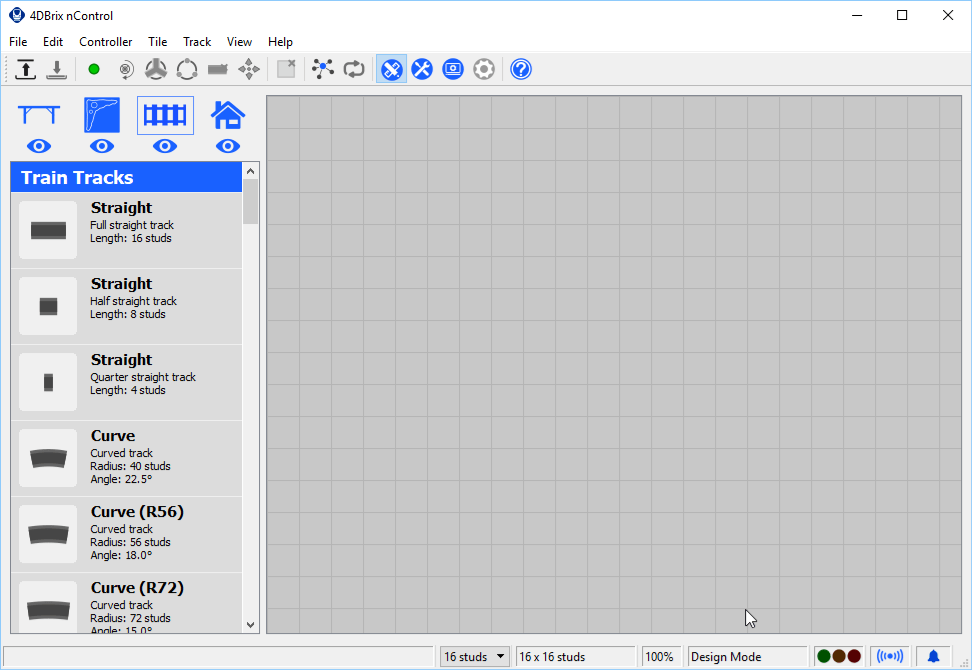Image resolution: width=972 pixels, height=670 pixels.
Task: Click the gray square with X icon
Action: [x=286, y=69]
